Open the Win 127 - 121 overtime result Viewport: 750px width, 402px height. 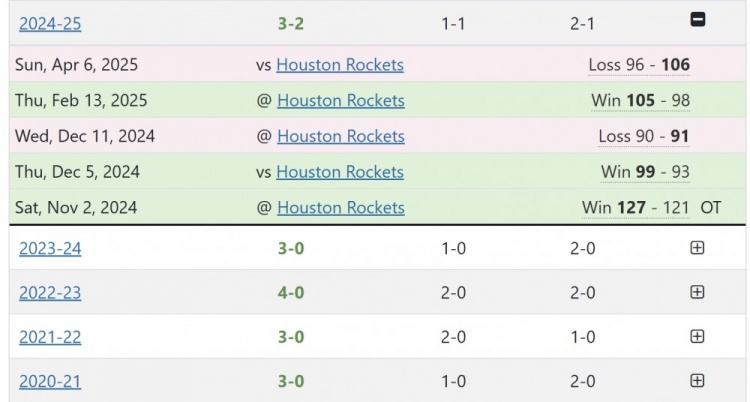635,208
